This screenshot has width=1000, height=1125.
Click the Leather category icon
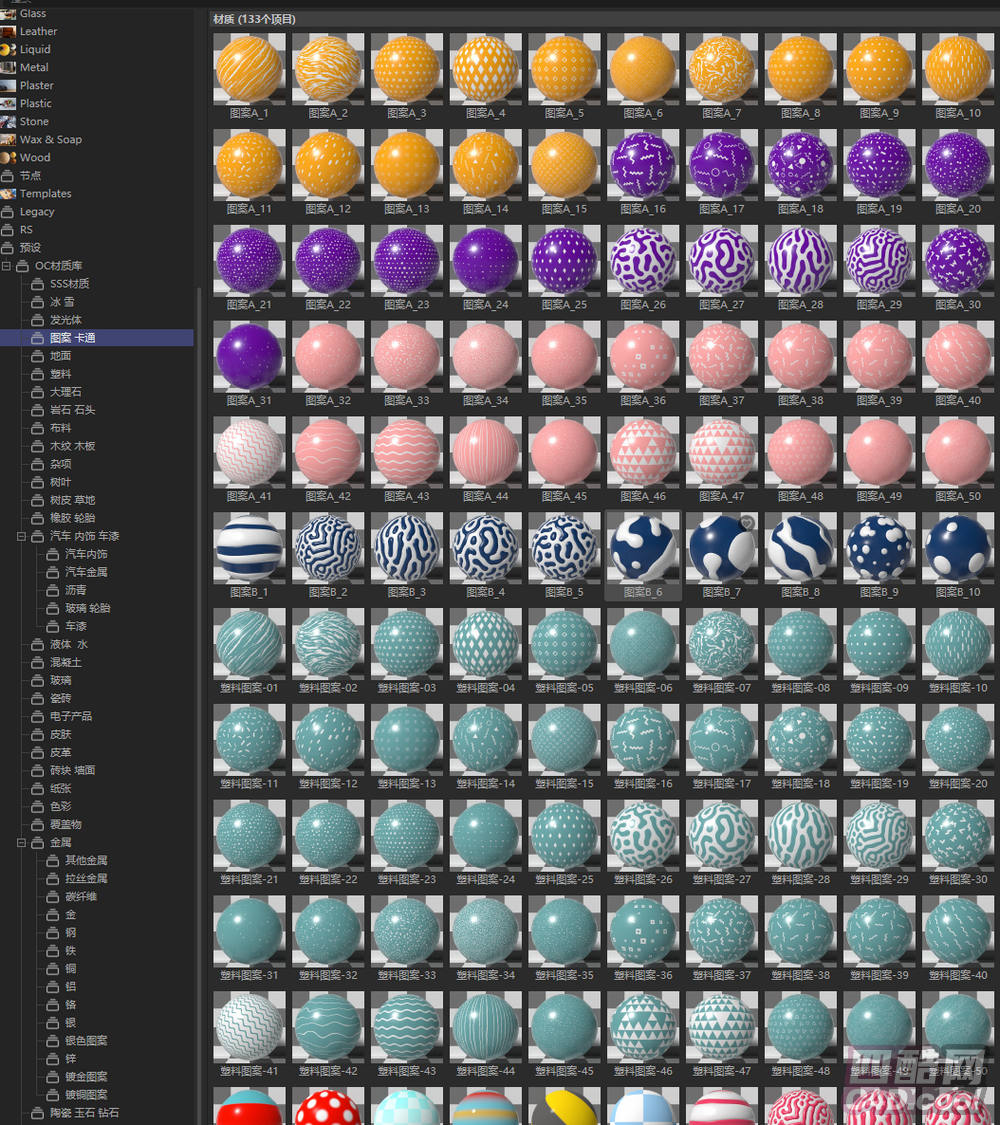pos(8,31)
